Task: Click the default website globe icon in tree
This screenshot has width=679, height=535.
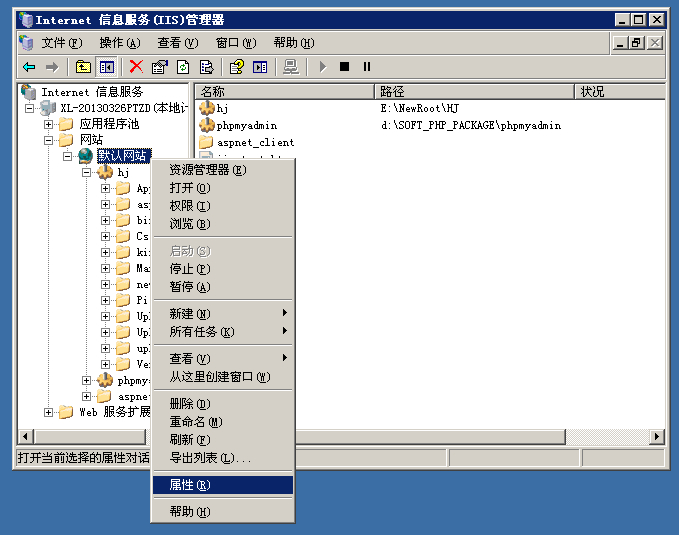Action: pyautogui.click(x=86, y=156)
